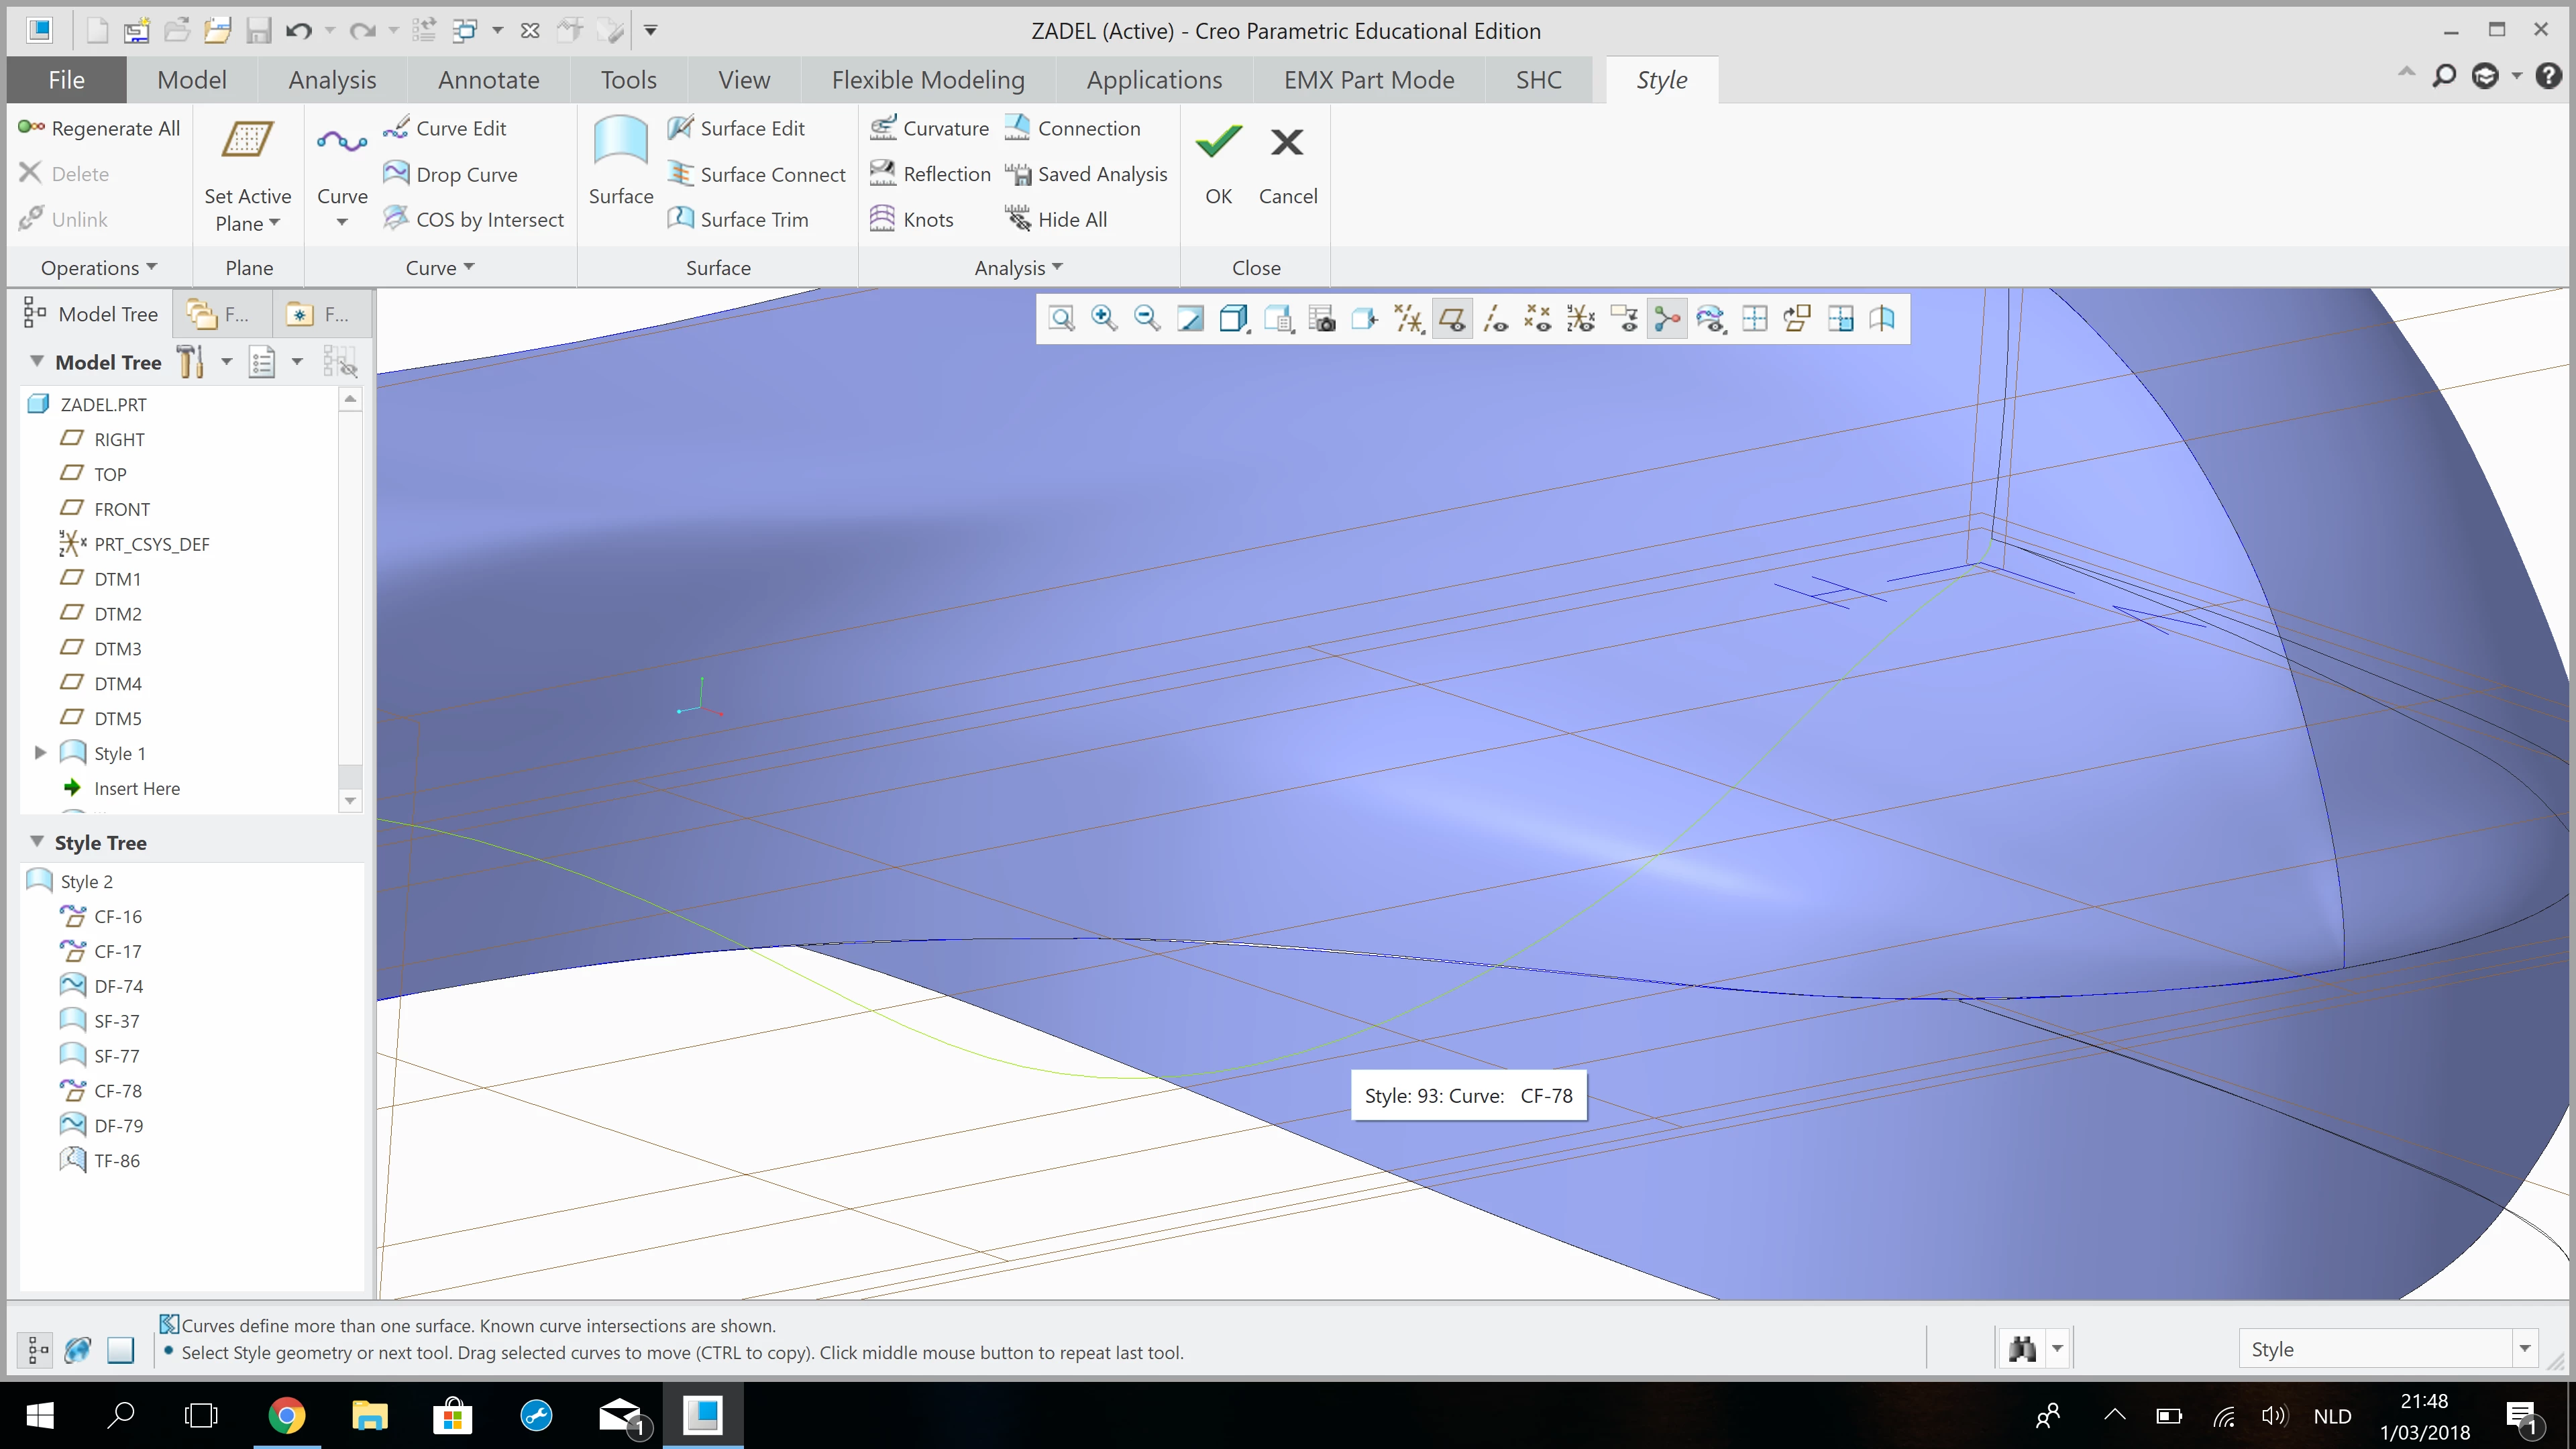Switch to the Analysis ribbon tab

tap(332, 80)
